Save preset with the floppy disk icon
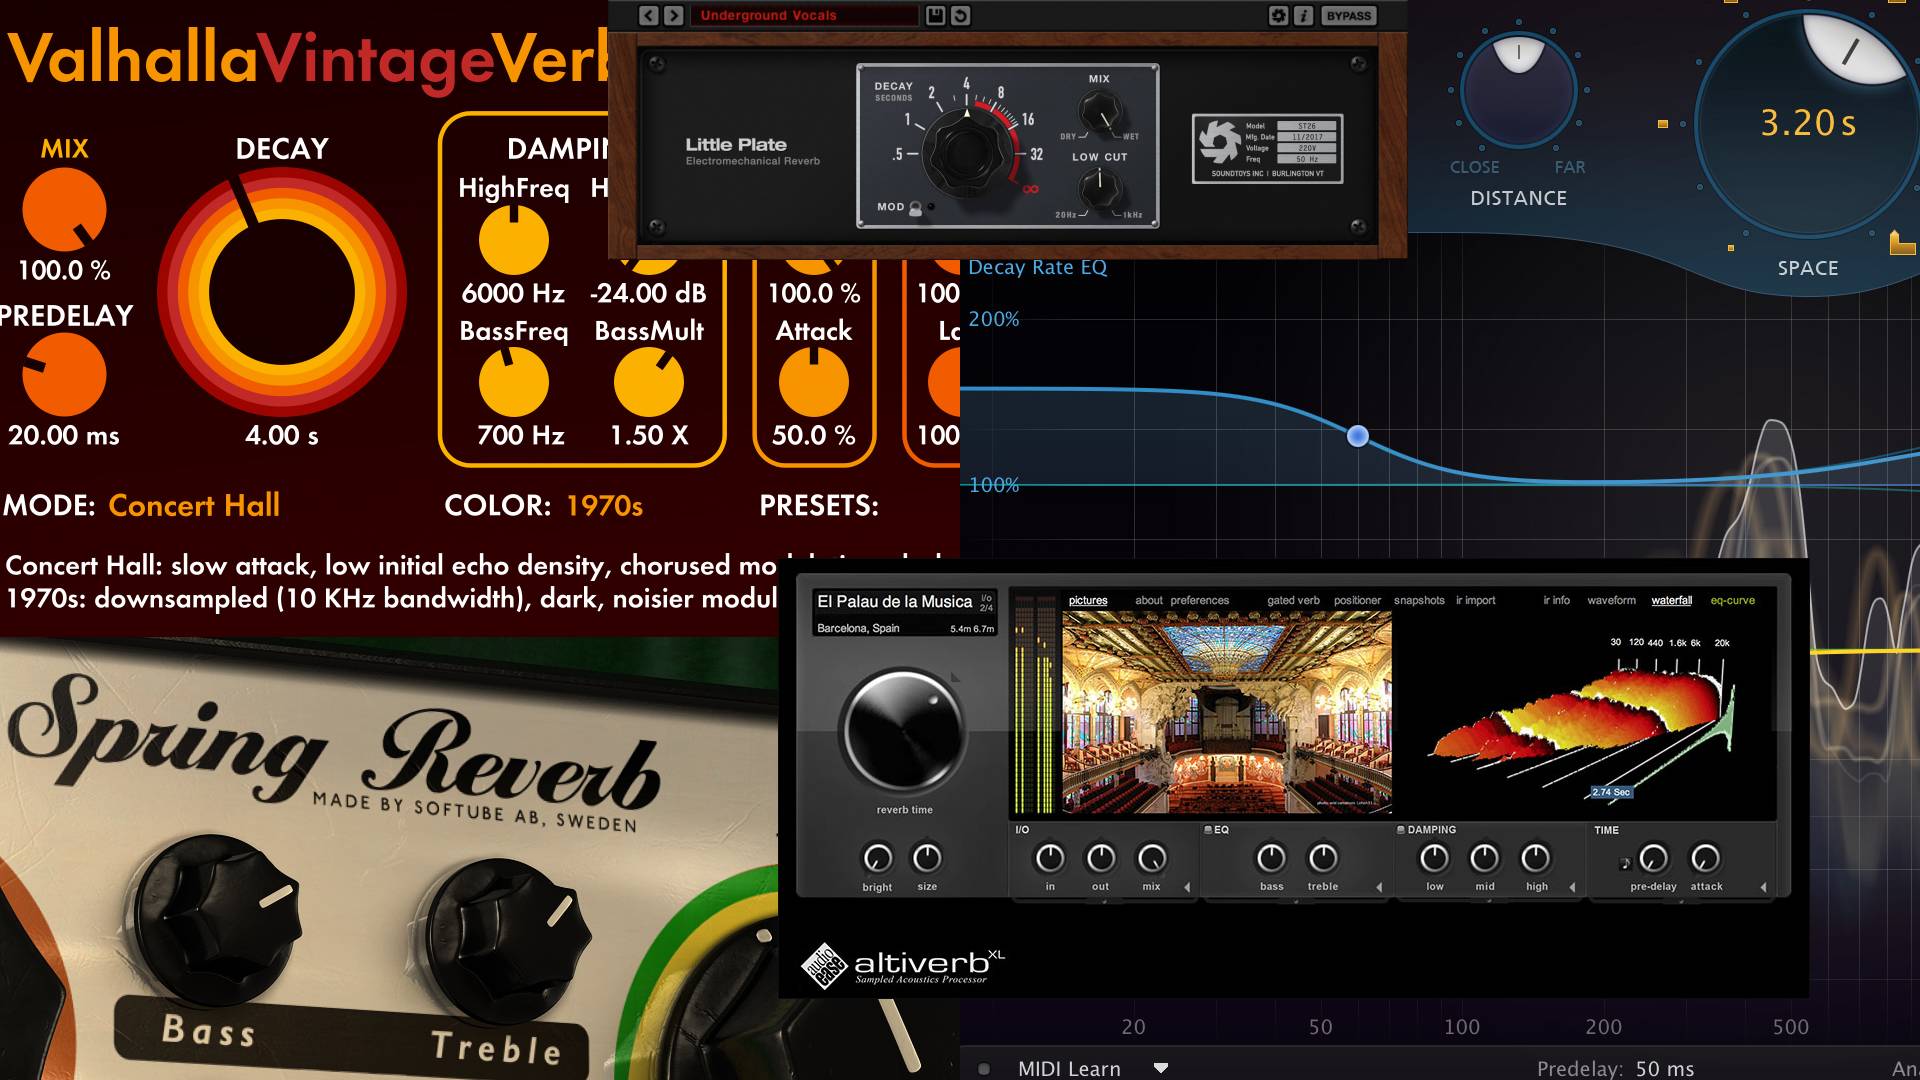Viewport: 1920px width, 1080px height. pyautogui.click(x=935, y=15)
